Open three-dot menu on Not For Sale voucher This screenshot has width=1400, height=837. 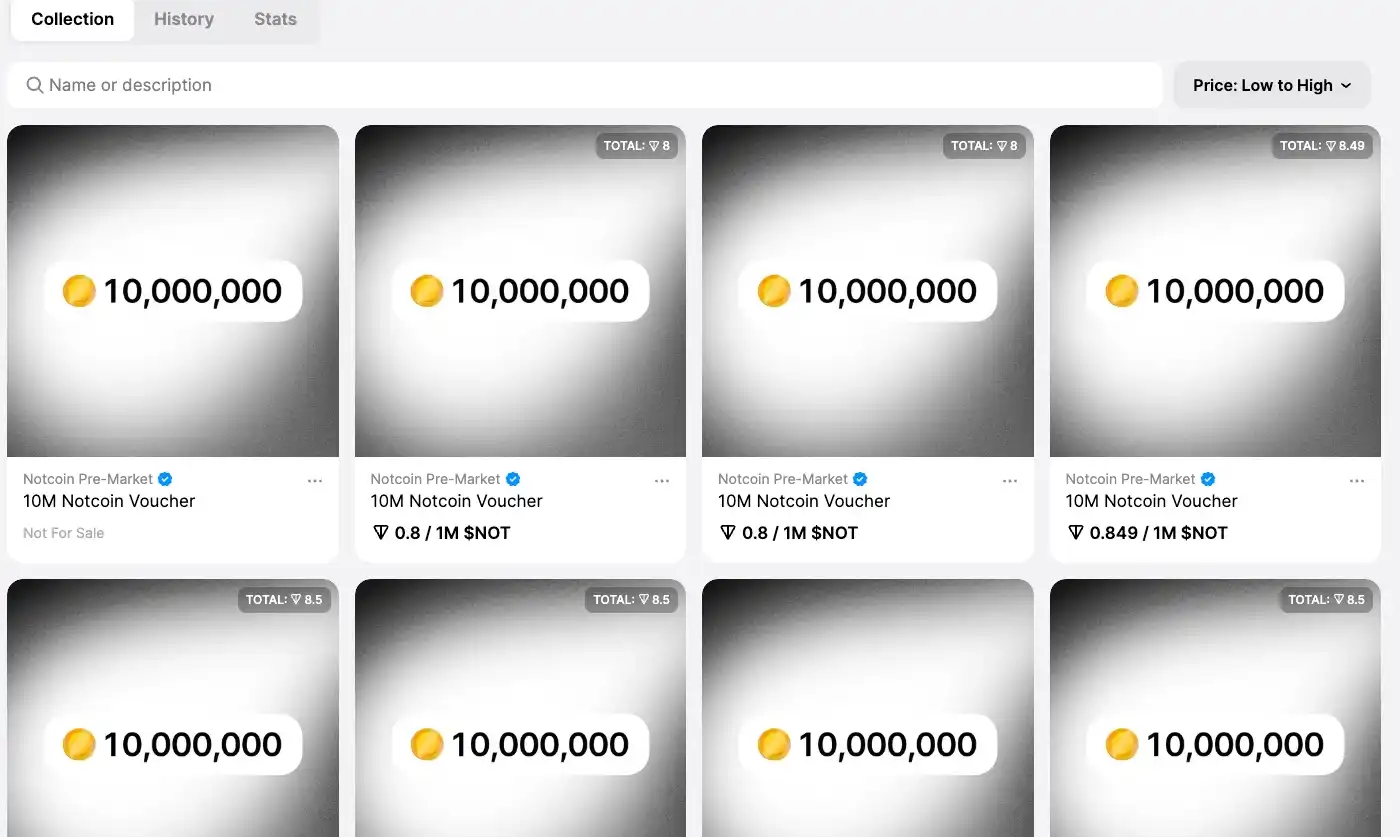click(315, 481)
